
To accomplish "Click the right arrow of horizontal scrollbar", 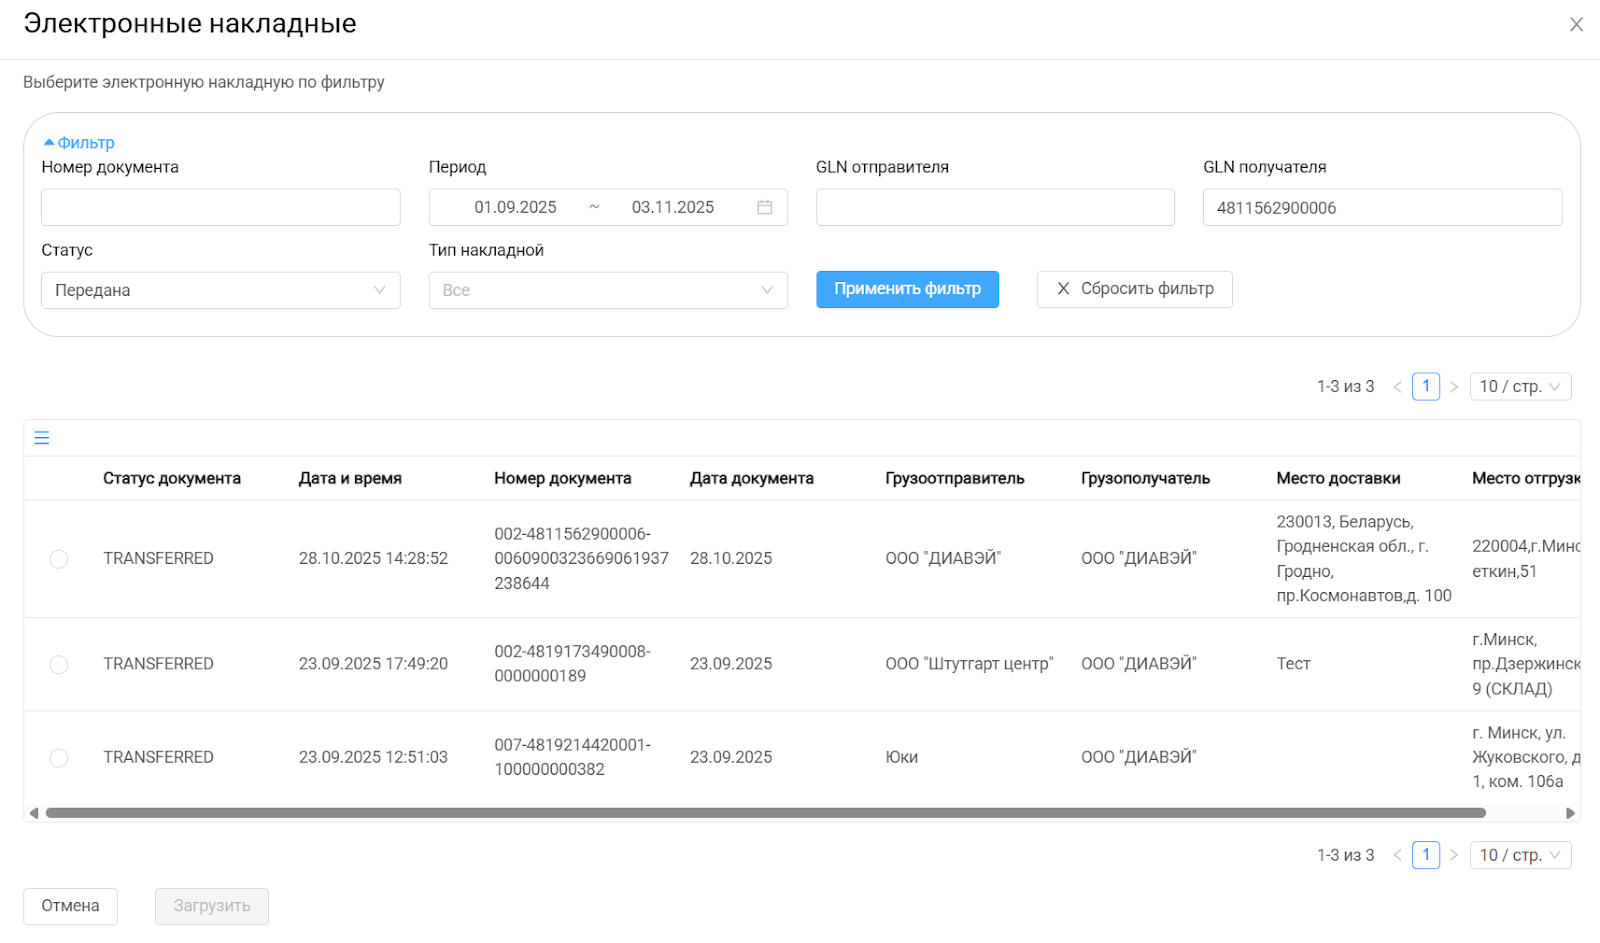I will [1570, 813].
